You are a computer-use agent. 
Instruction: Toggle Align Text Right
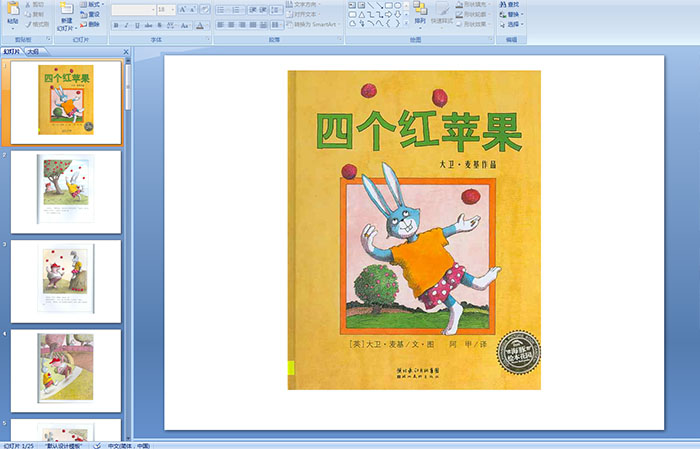(242, 25)
